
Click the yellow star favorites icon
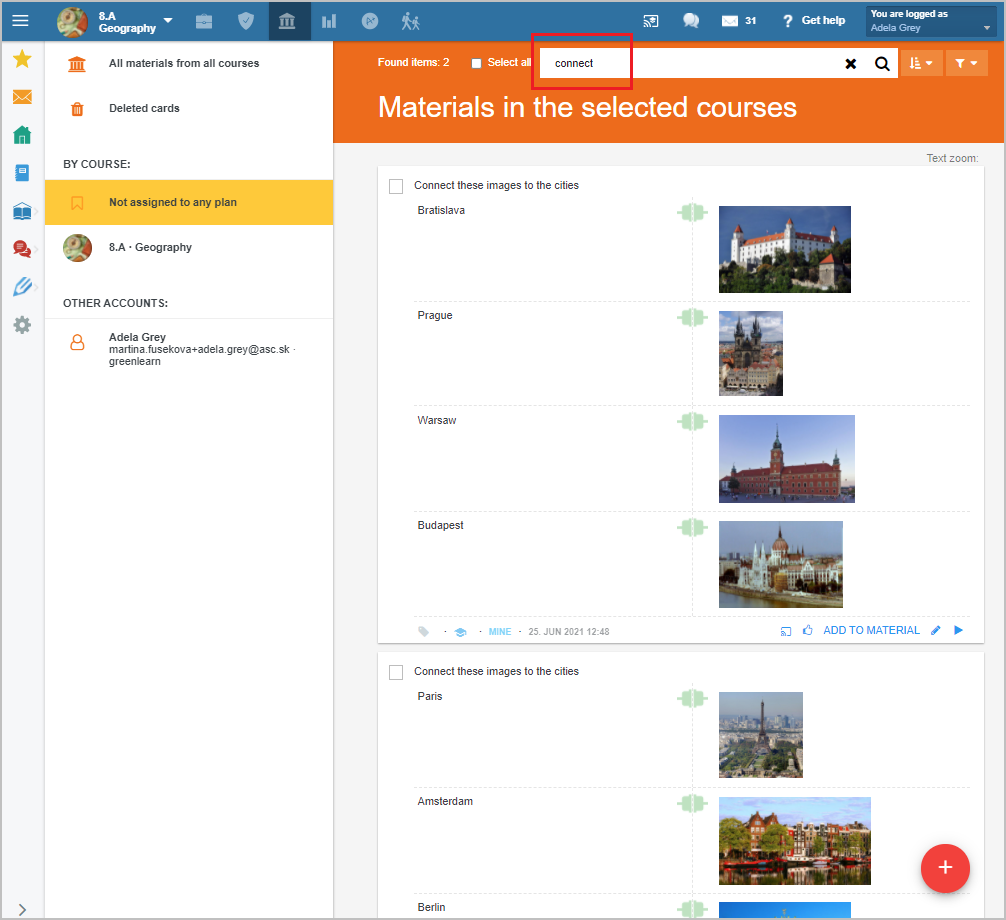click(22, 59)
